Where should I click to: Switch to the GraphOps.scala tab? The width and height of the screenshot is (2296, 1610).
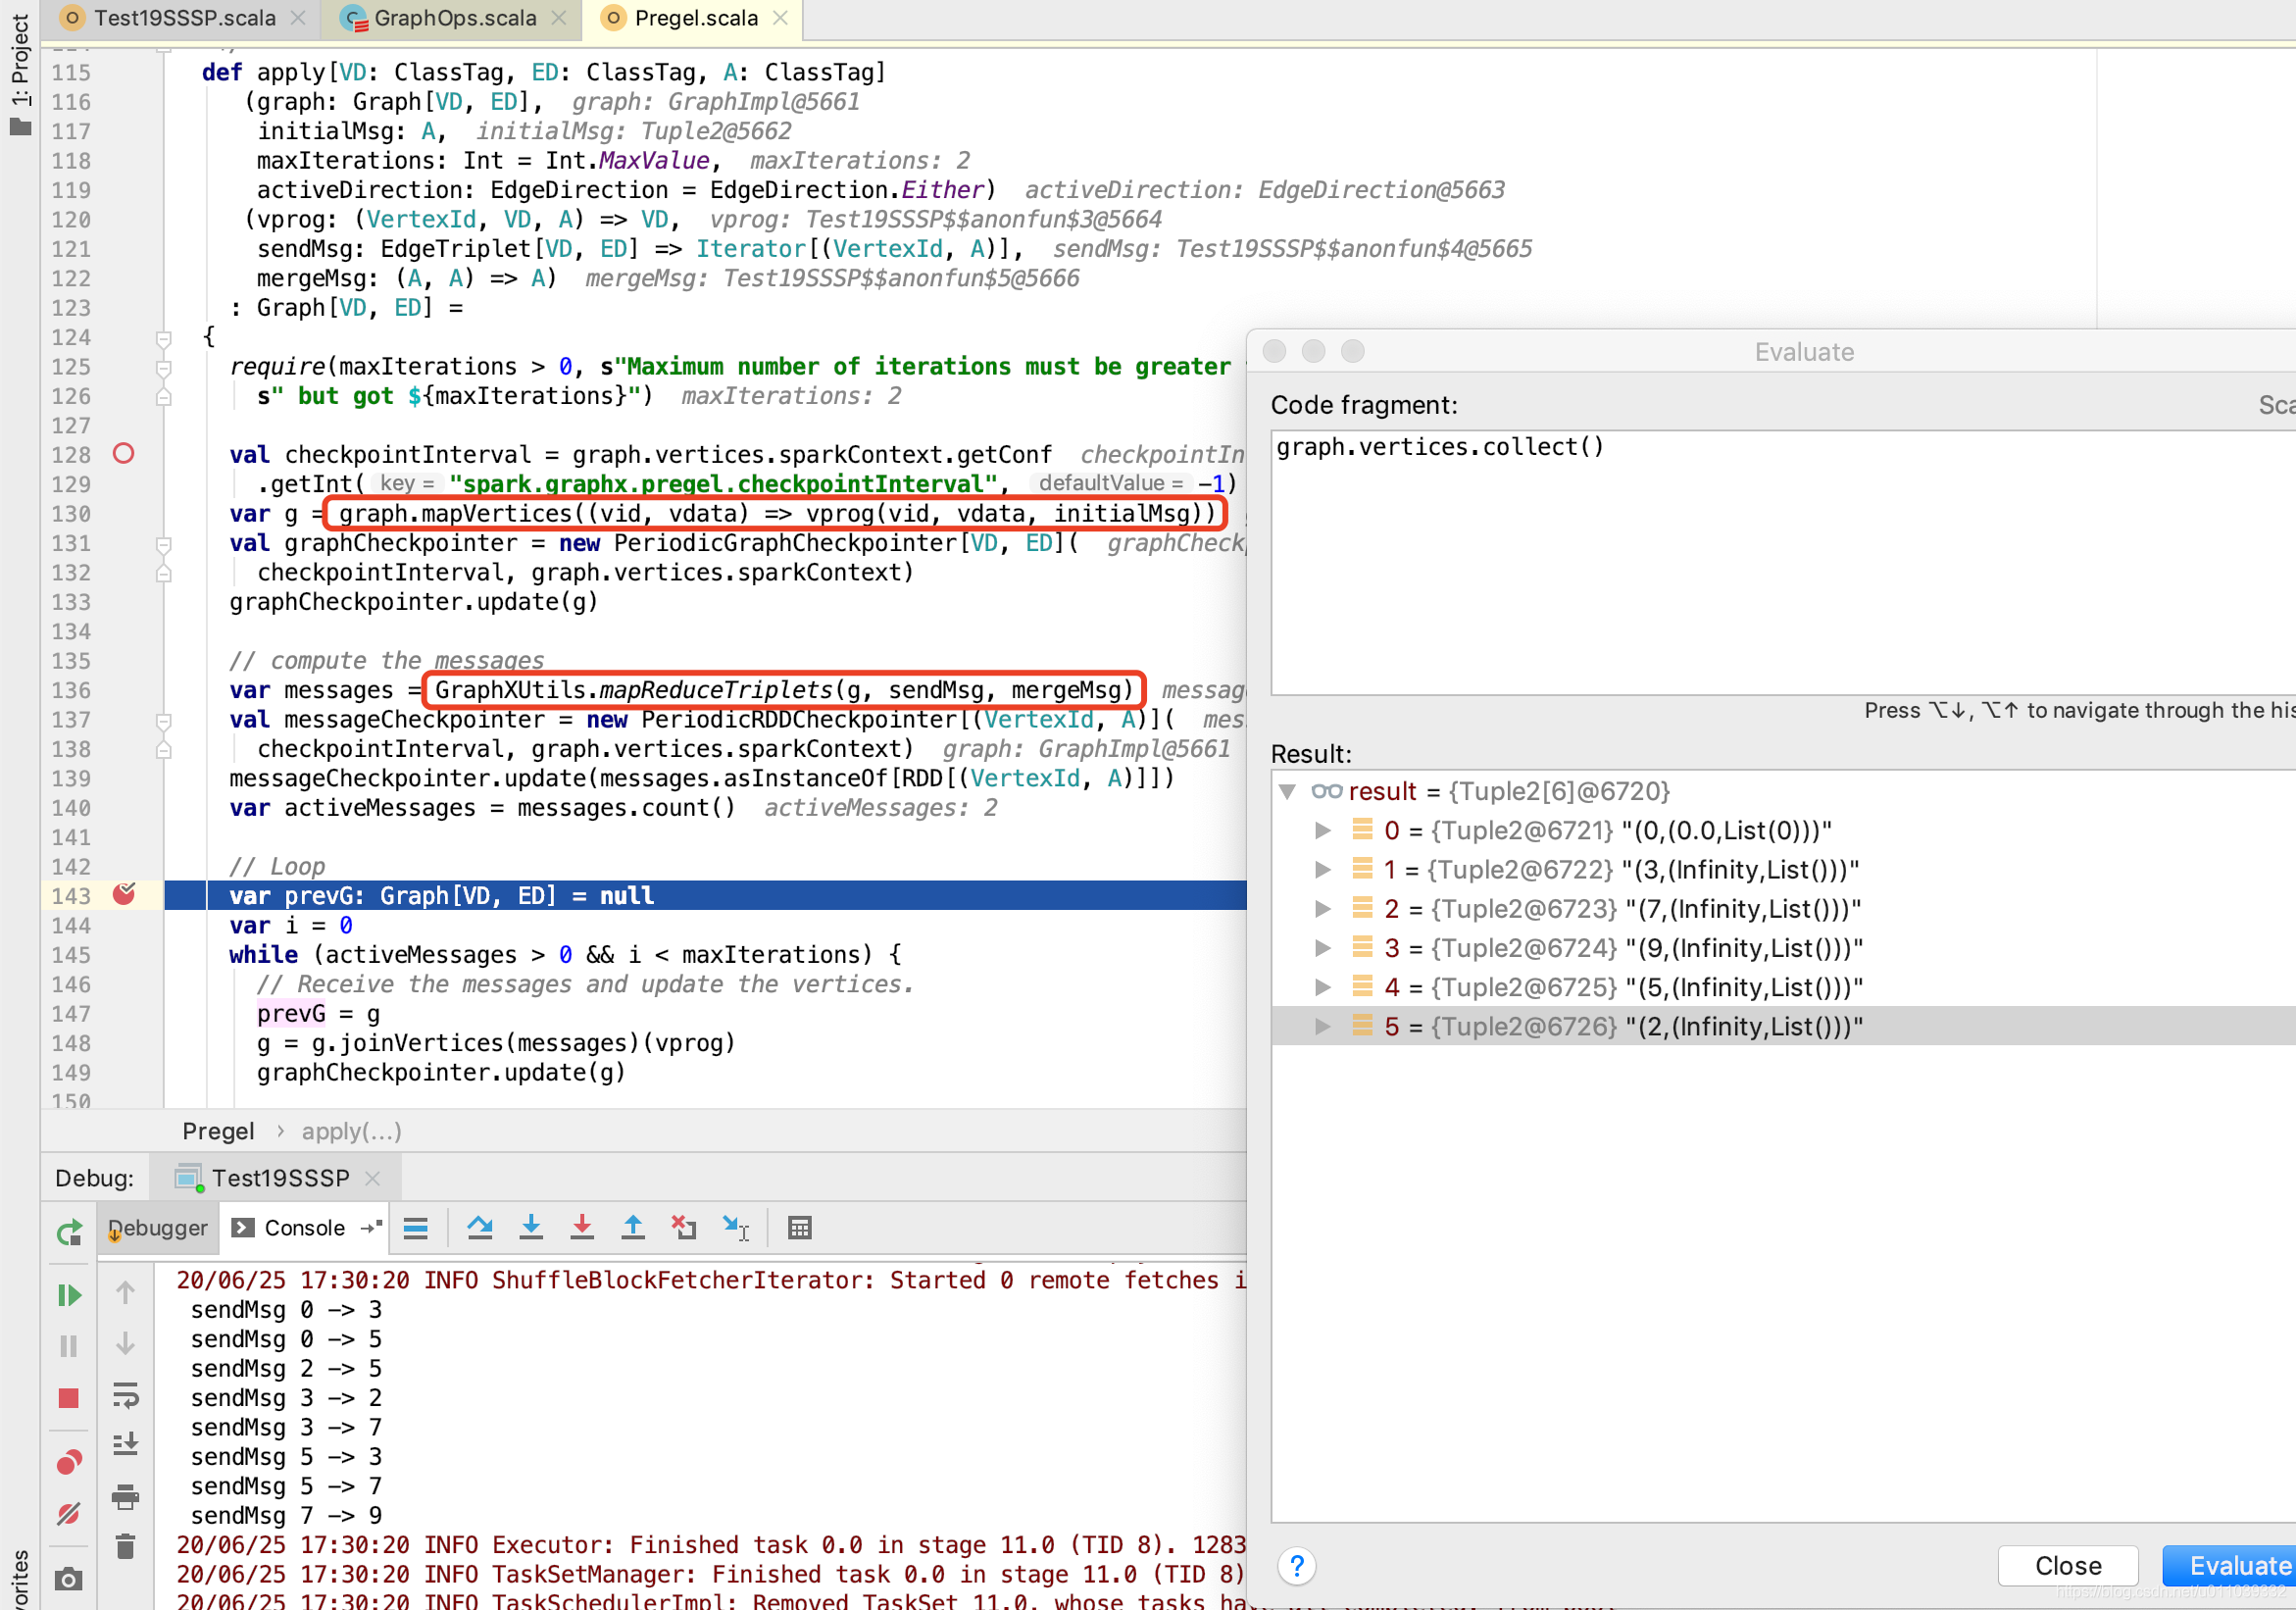click(454, 18)
